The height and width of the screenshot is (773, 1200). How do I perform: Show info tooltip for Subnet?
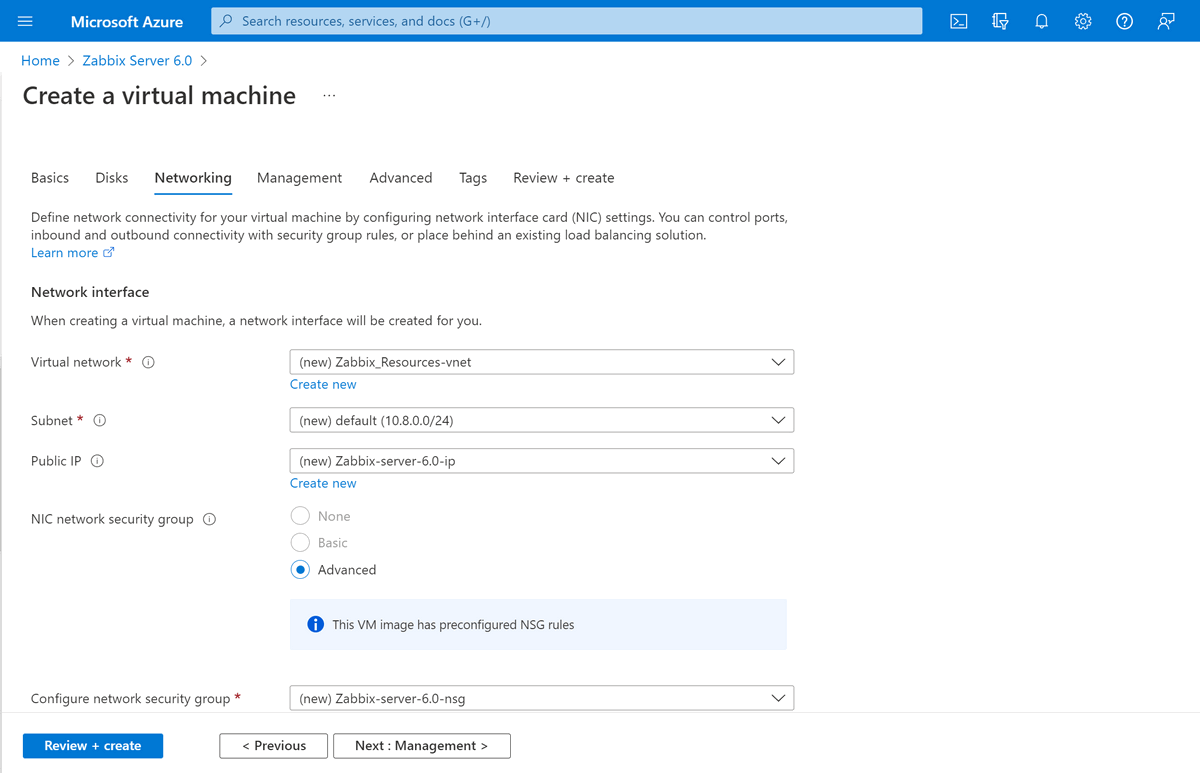click(x=99, y=421)
